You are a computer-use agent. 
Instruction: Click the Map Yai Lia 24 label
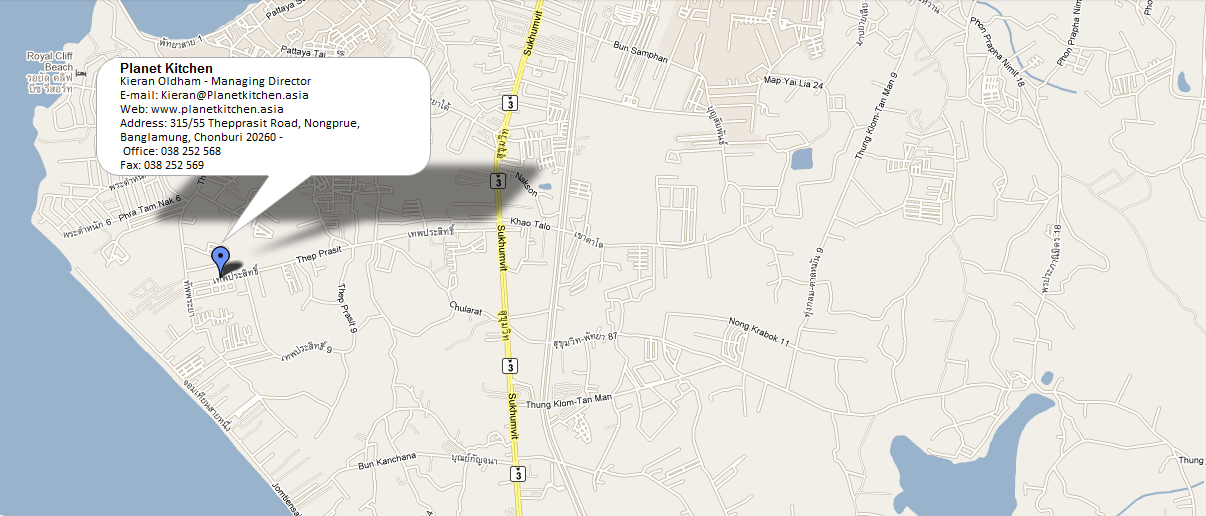coord(793,83)
